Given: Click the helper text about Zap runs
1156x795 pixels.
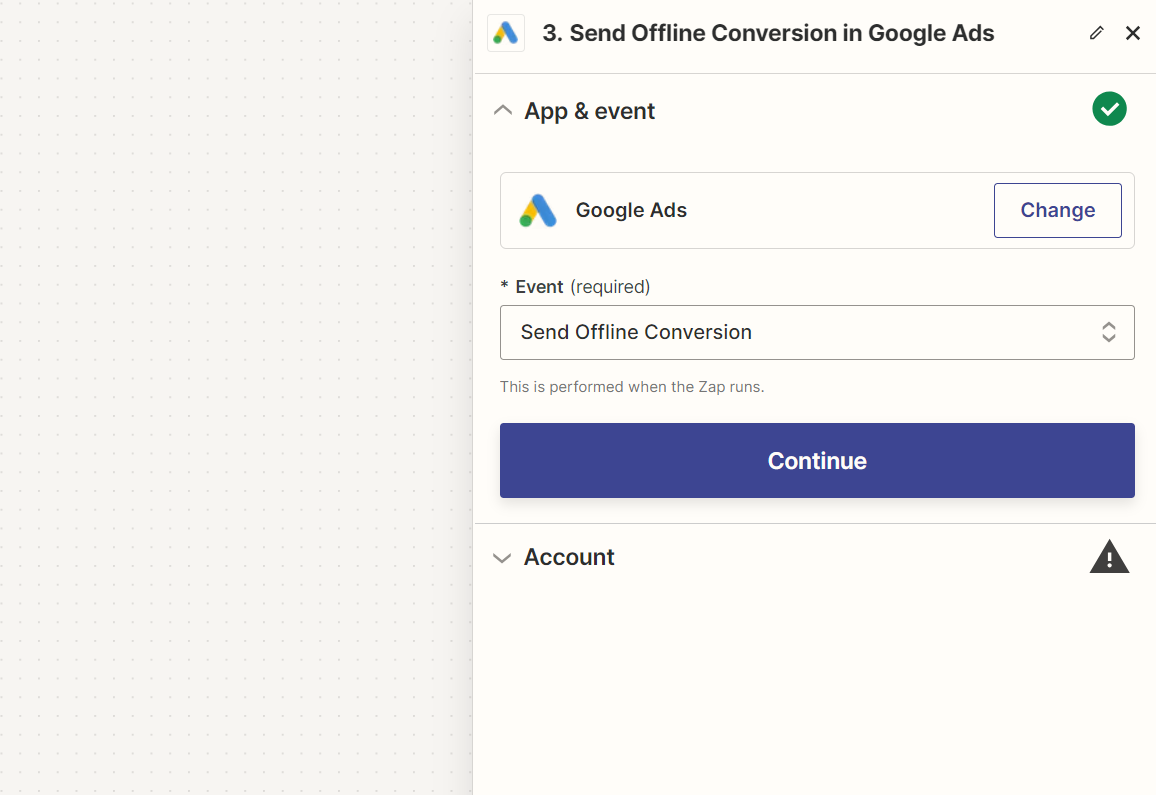Looking at the screenshot, I should pos(632,387).
